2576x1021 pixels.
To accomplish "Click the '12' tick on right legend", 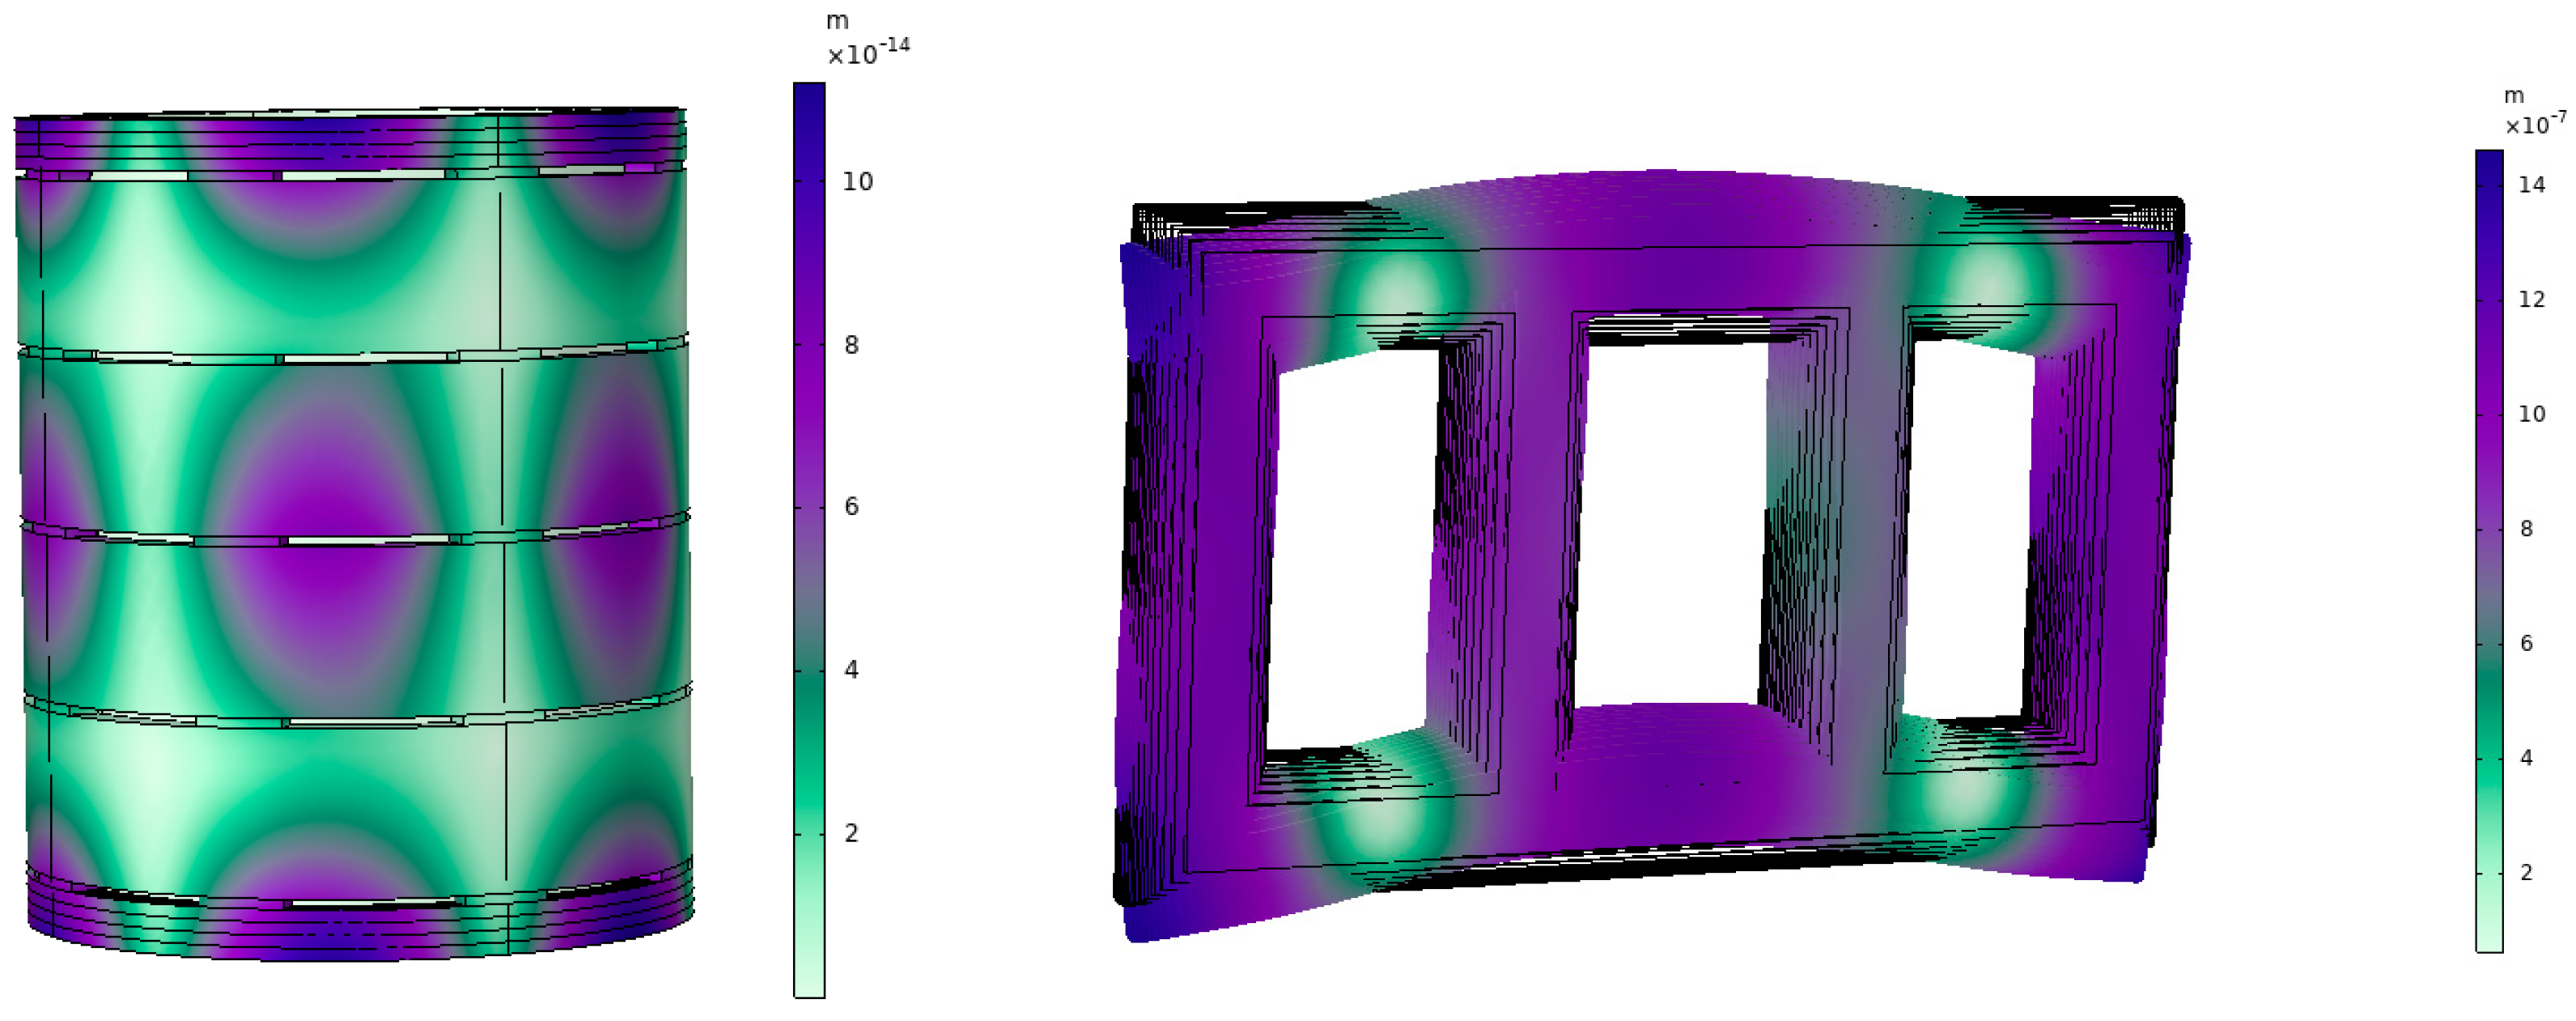I will tap(2532, 299).
